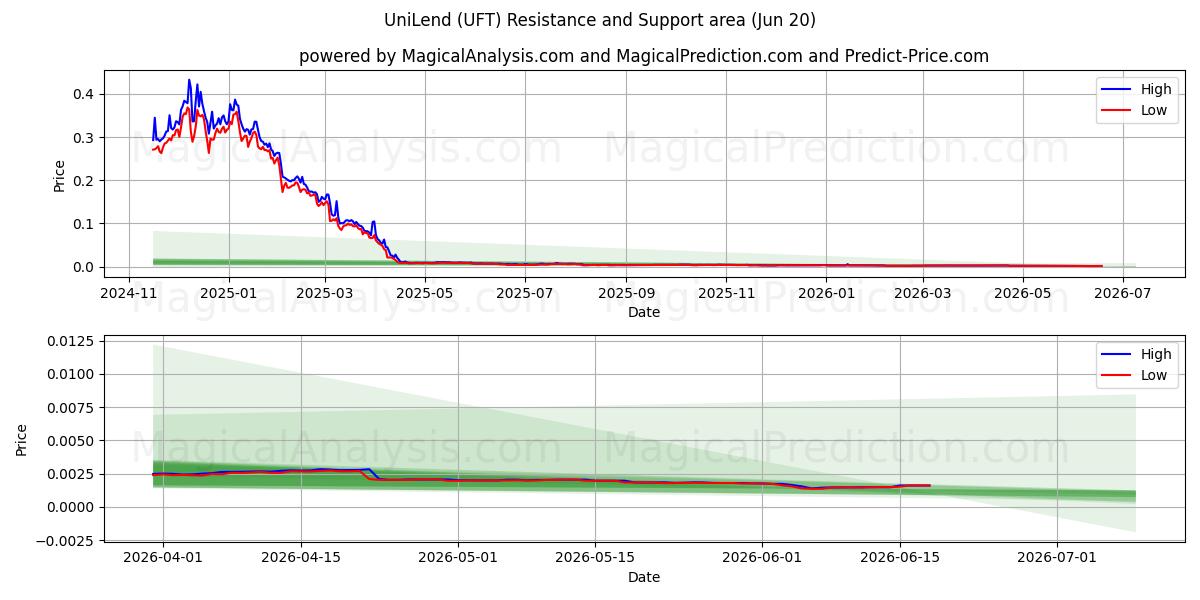Click the "2025-03" x-axis tick label
The width and height of the screenshot is (1200, 600).
[x=325, y=292]
